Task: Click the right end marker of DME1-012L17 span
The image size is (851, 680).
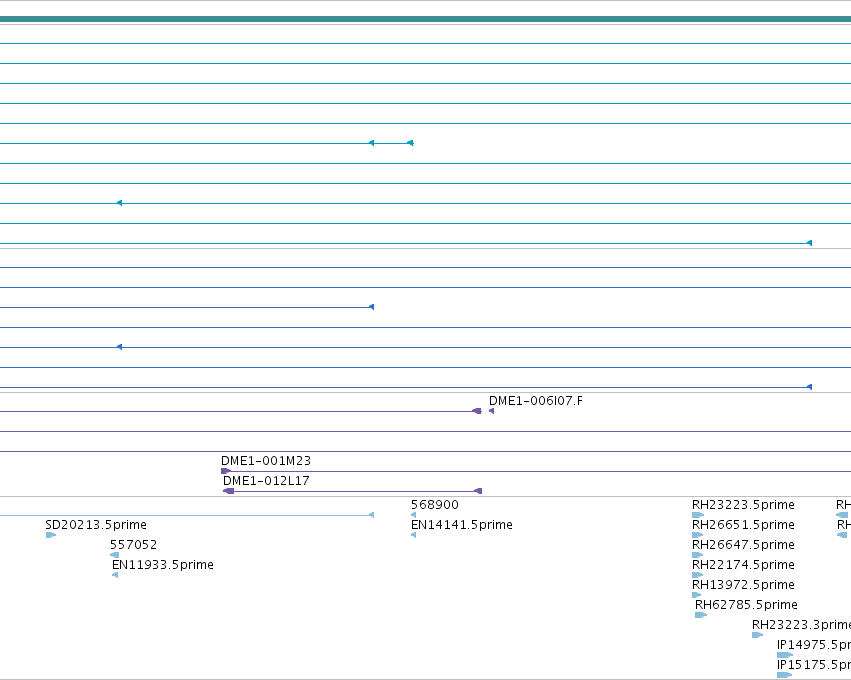Action: 478,491
